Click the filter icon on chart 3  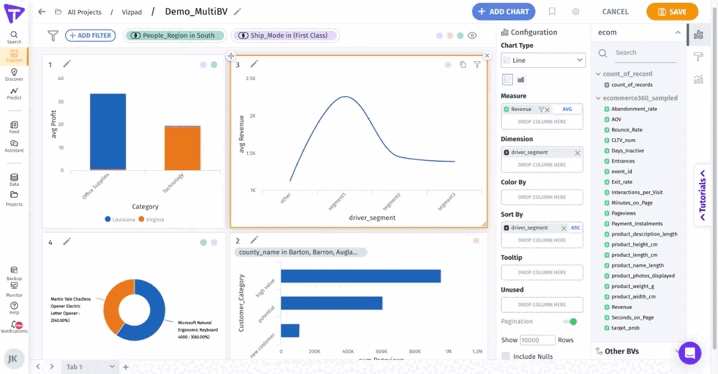pos(477,65)
